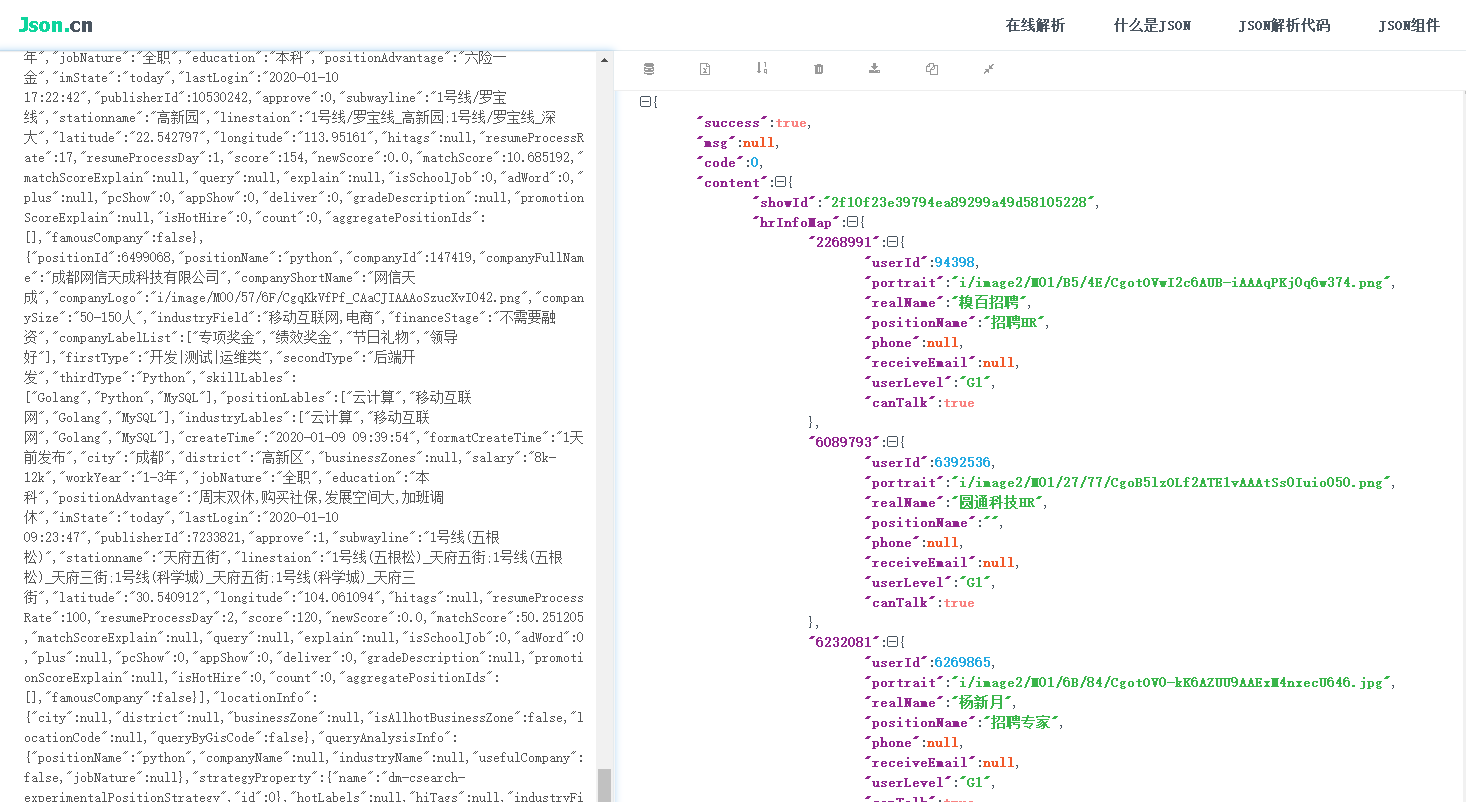The image size is (1466, 802).
Task: Open the JSON组件 menu item
Action: (x=1409, y=26)
